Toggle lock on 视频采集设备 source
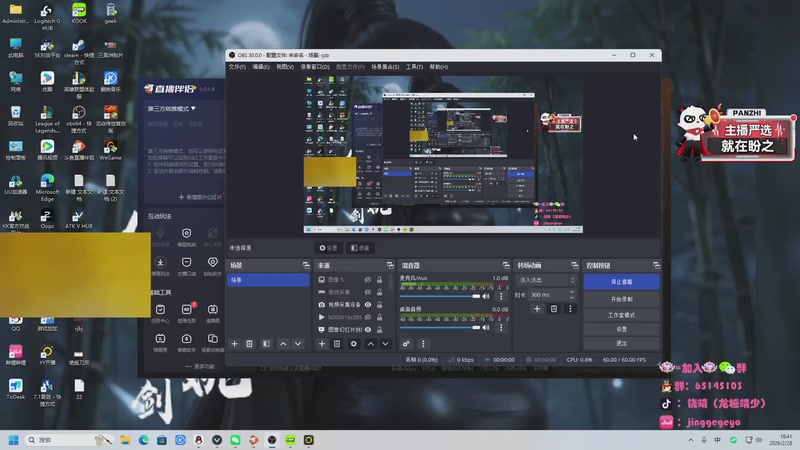Viewport: 800px width, 450px height. click(x=380, y=305)
